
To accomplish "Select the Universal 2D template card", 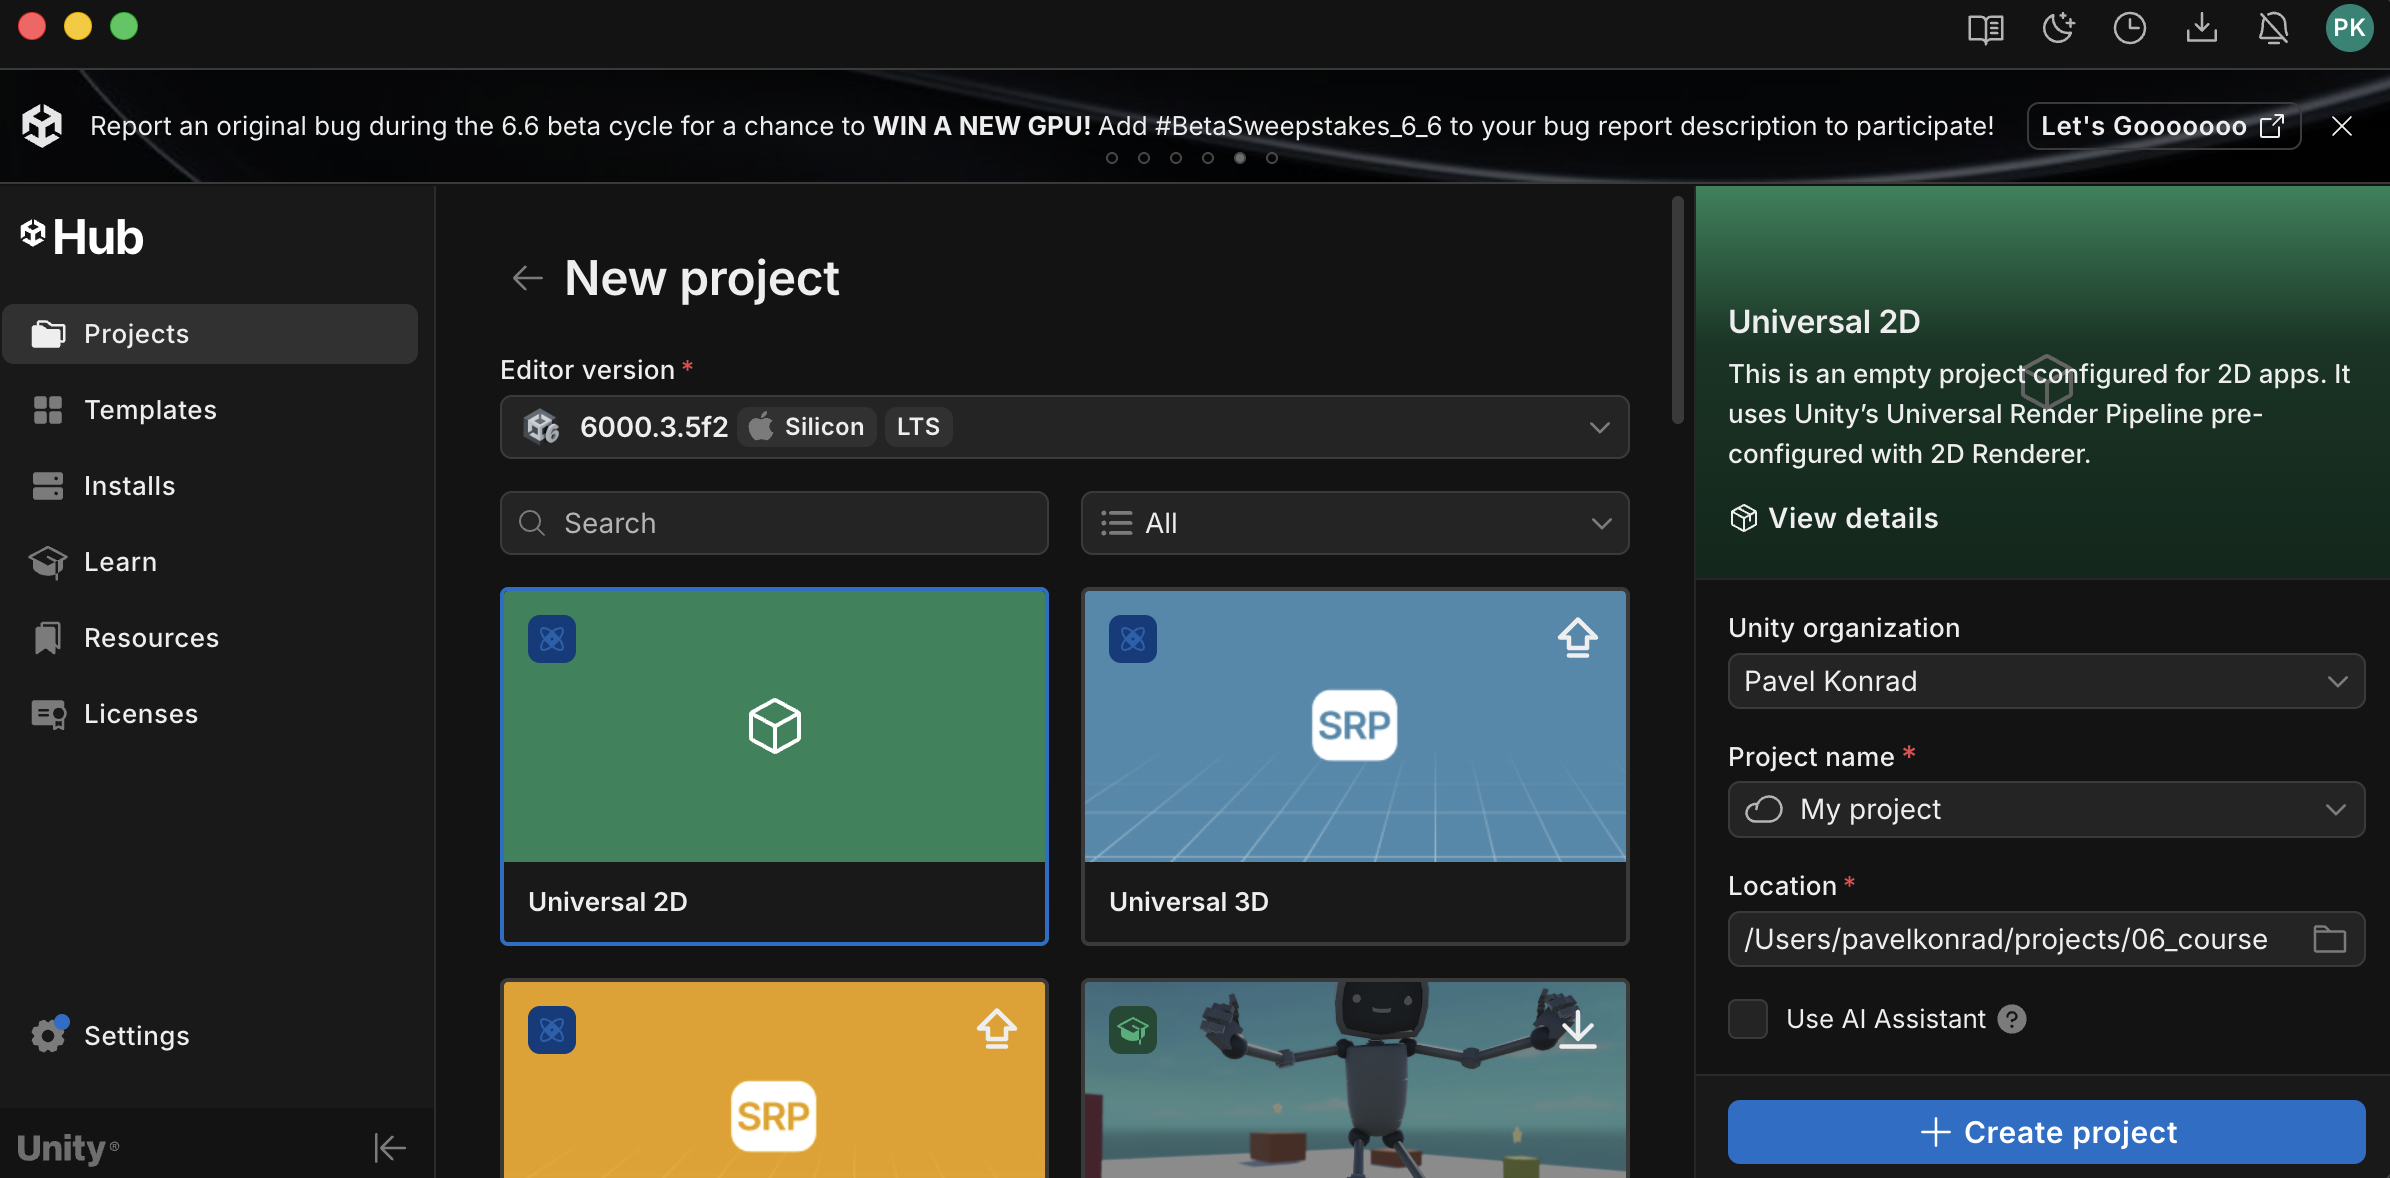I will point(774,766).
